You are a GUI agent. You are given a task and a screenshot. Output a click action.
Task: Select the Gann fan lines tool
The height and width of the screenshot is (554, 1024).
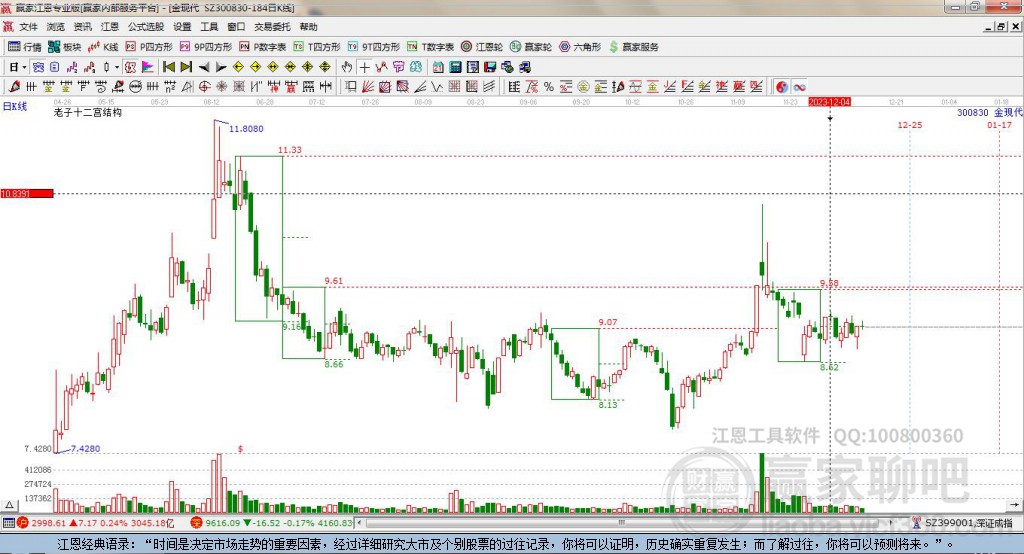[x=368, y=86]
